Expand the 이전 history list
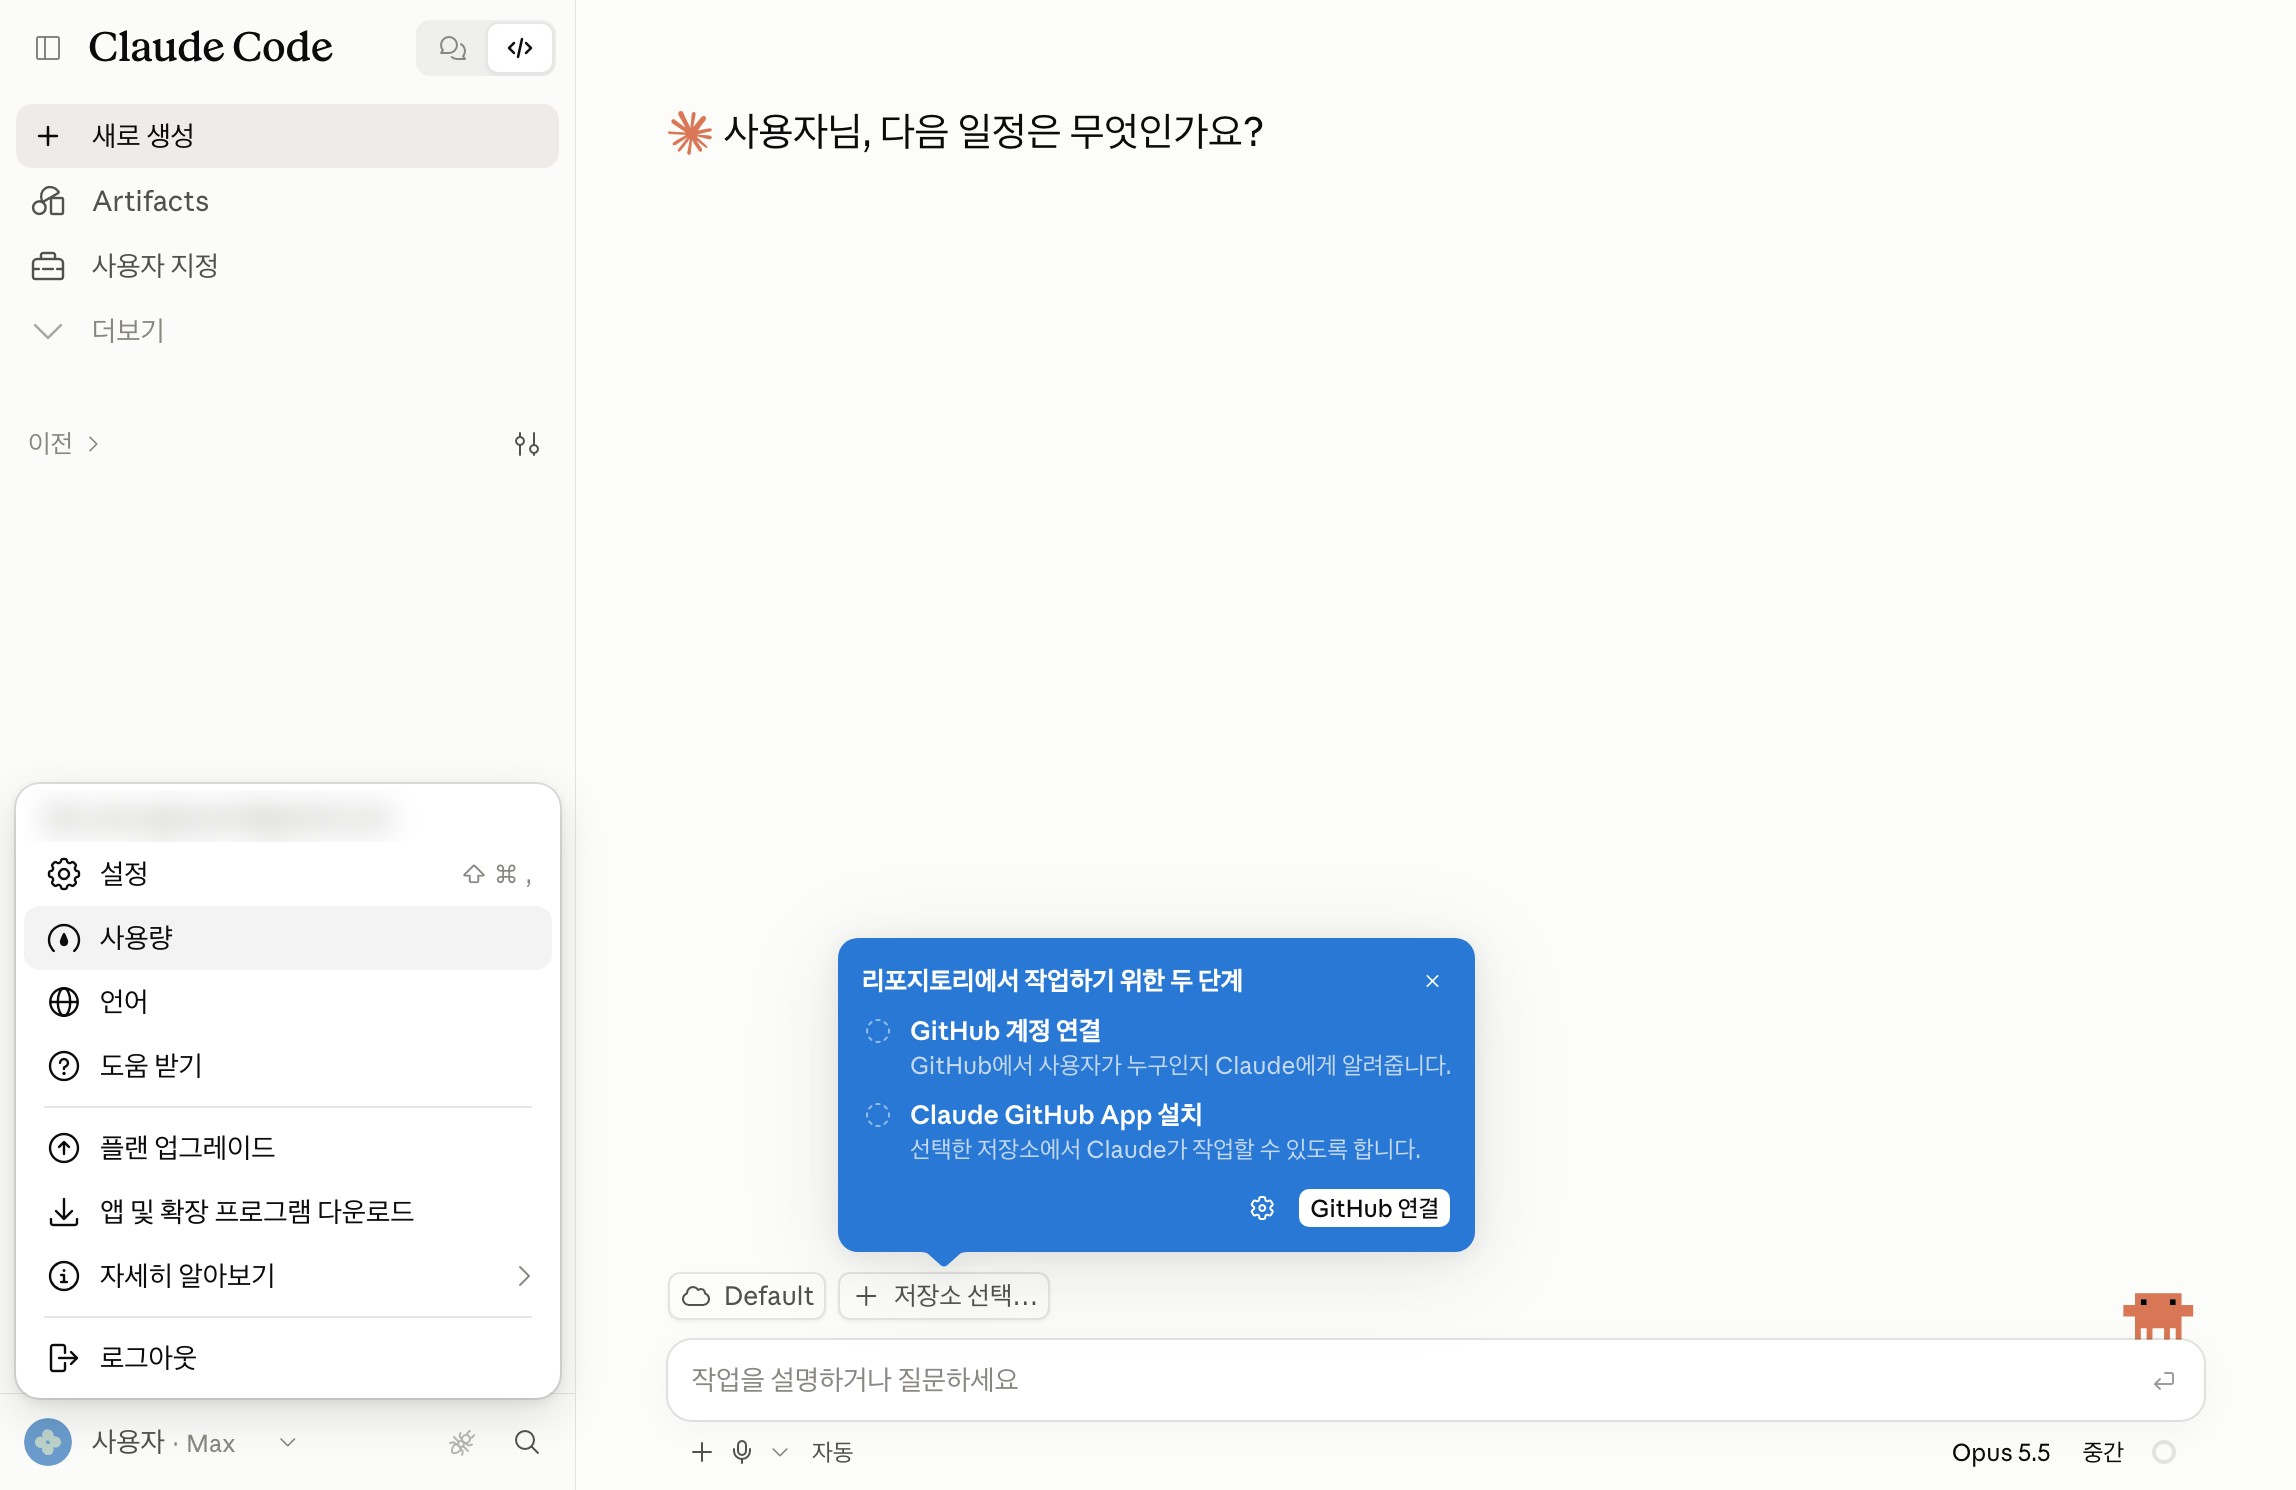 (x=63, y=443)
